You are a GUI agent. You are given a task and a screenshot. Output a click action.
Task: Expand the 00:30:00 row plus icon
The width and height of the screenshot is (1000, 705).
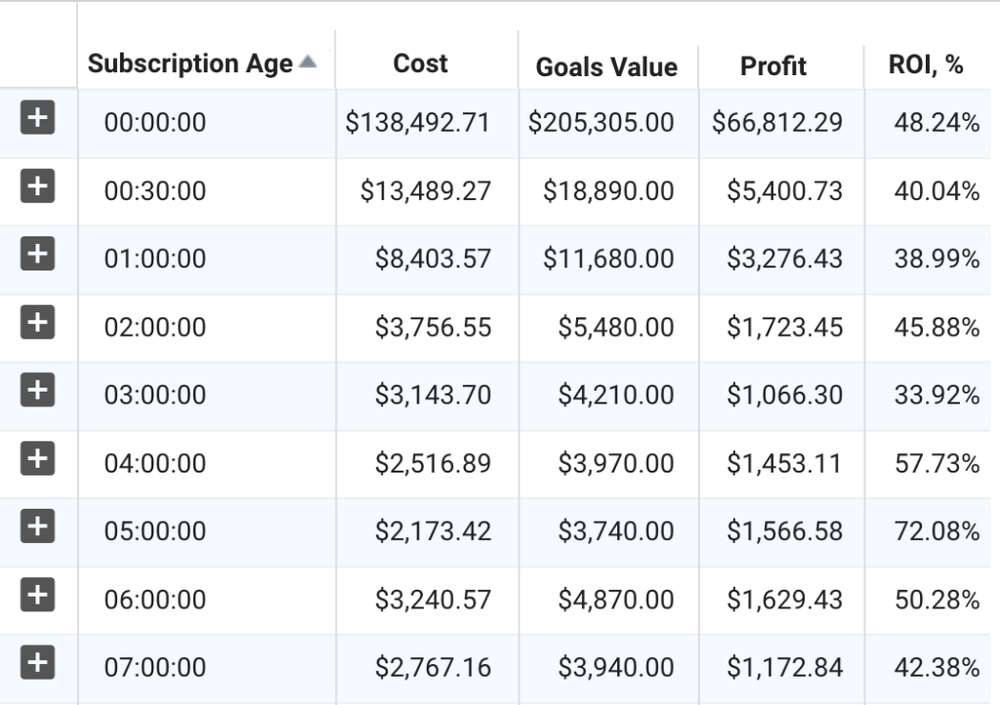[37, 187]
